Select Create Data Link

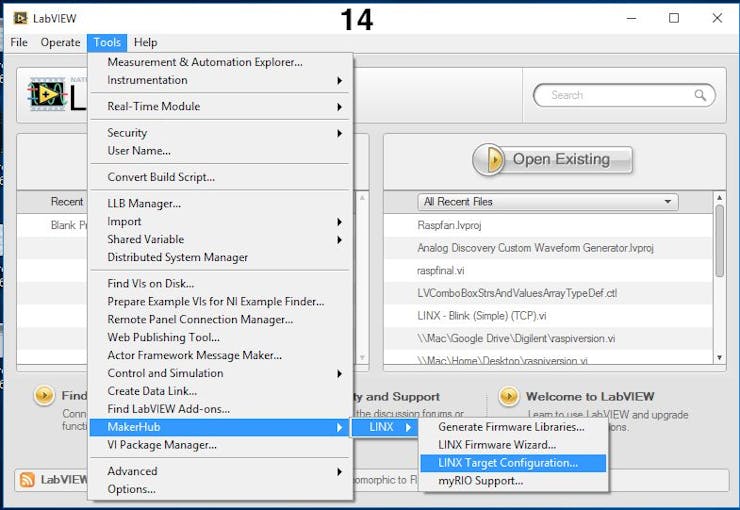pos(221,392)
